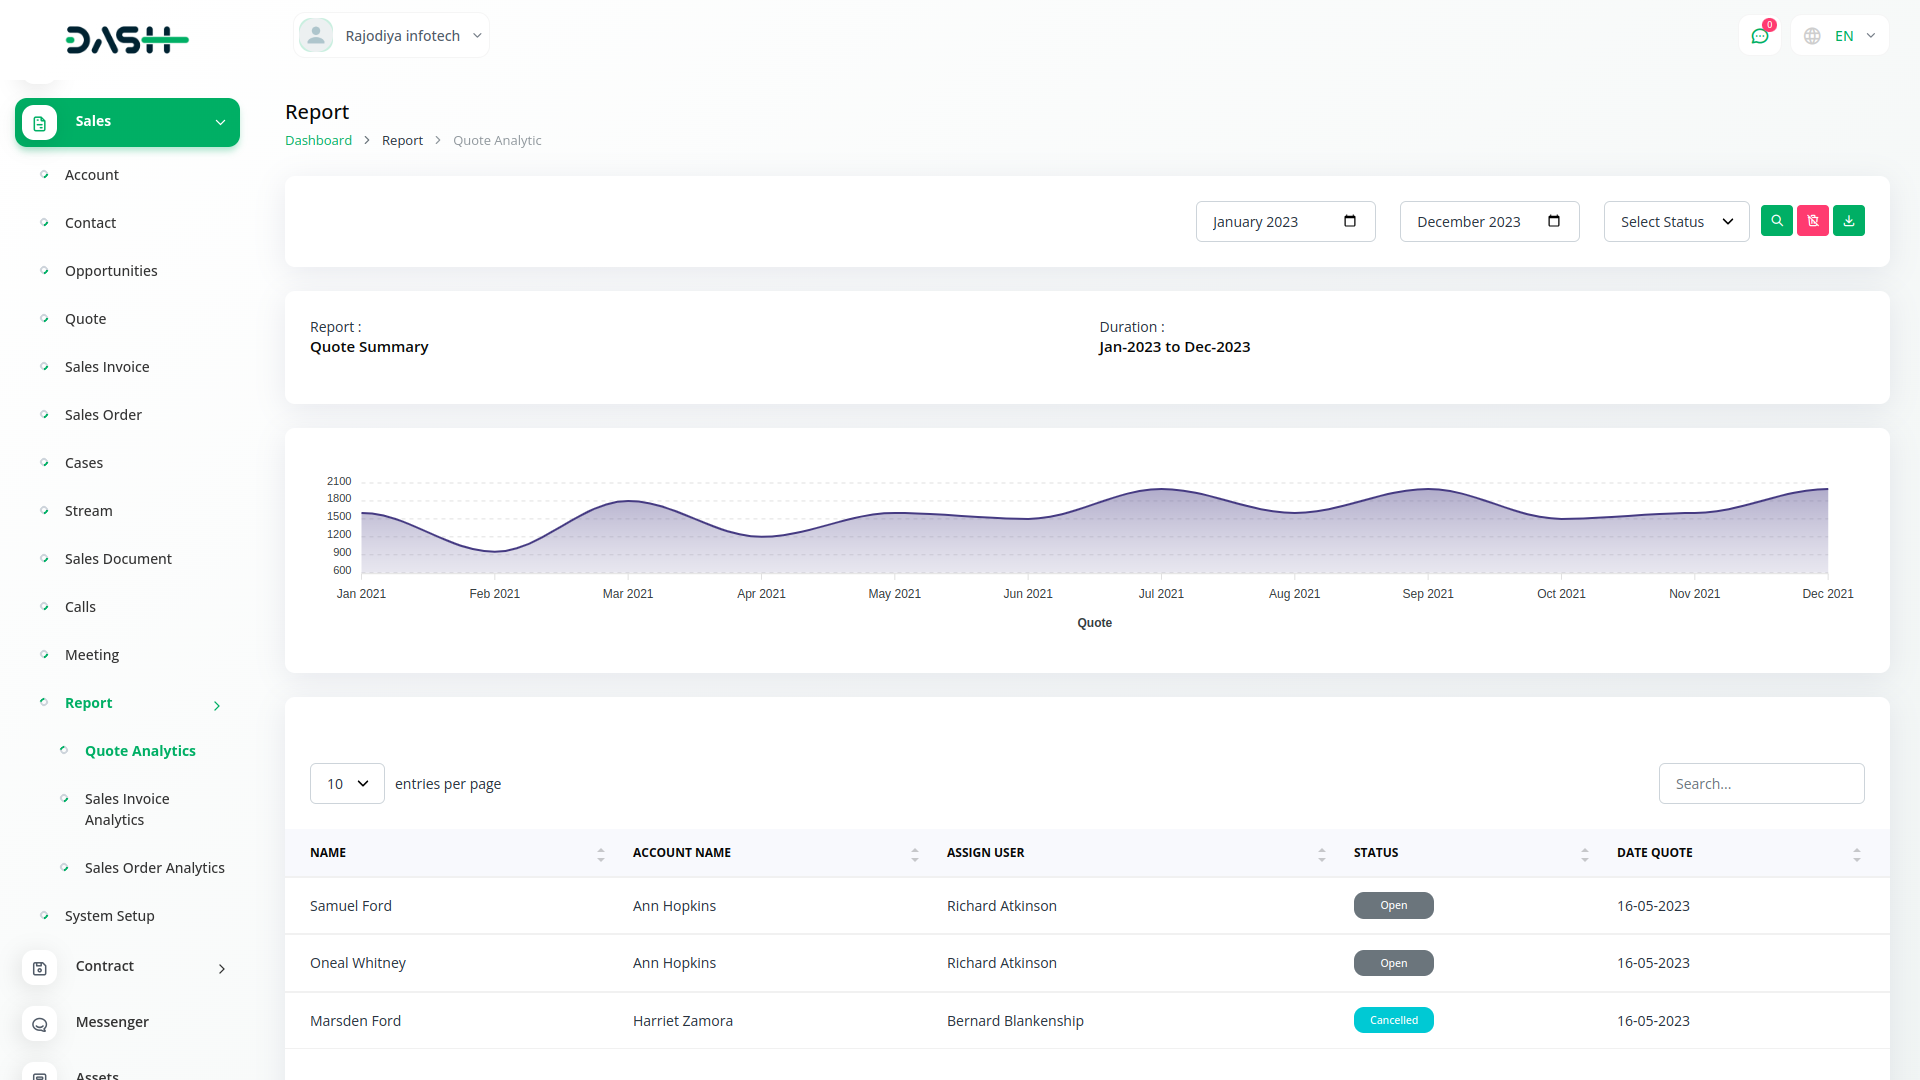
Task: Open the Select Status dropdown
Action: [1676, 222]
